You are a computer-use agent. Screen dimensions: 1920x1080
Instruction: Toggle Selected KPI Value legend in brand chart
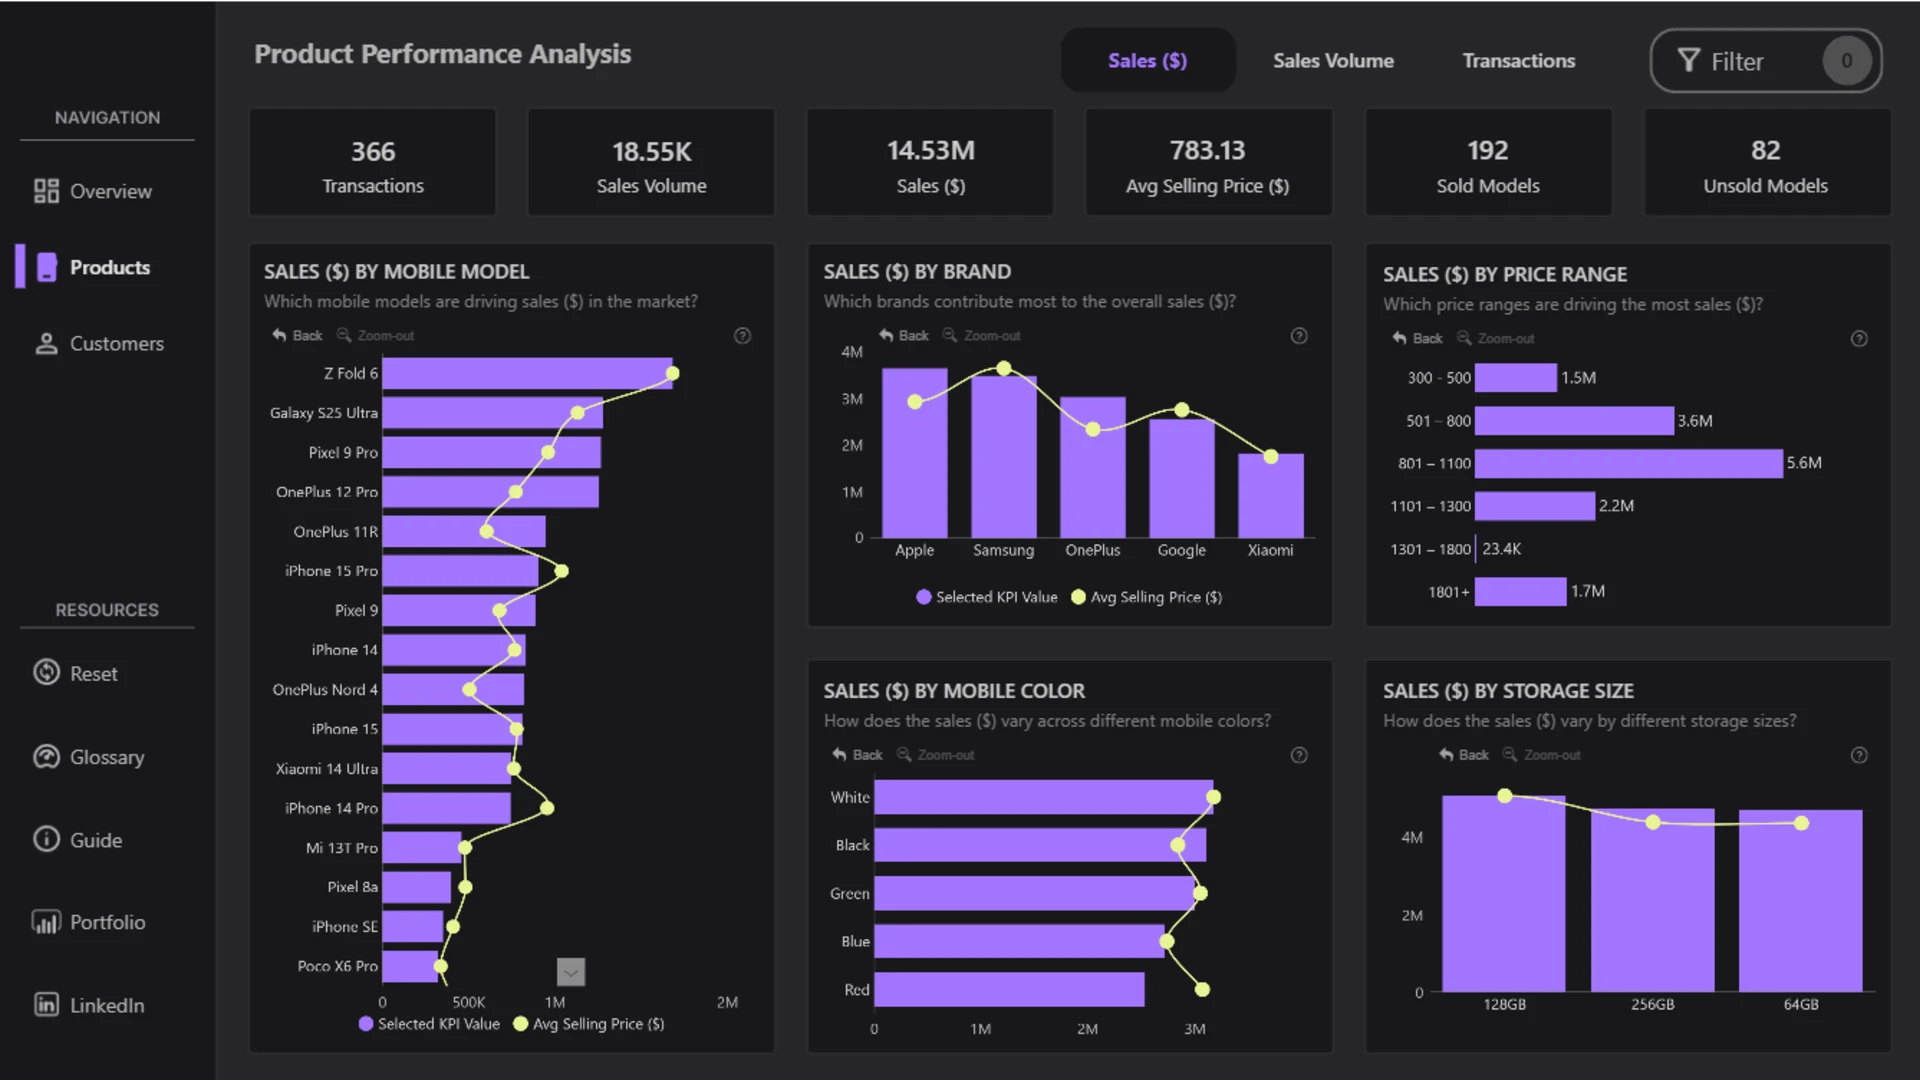[987, 597]
